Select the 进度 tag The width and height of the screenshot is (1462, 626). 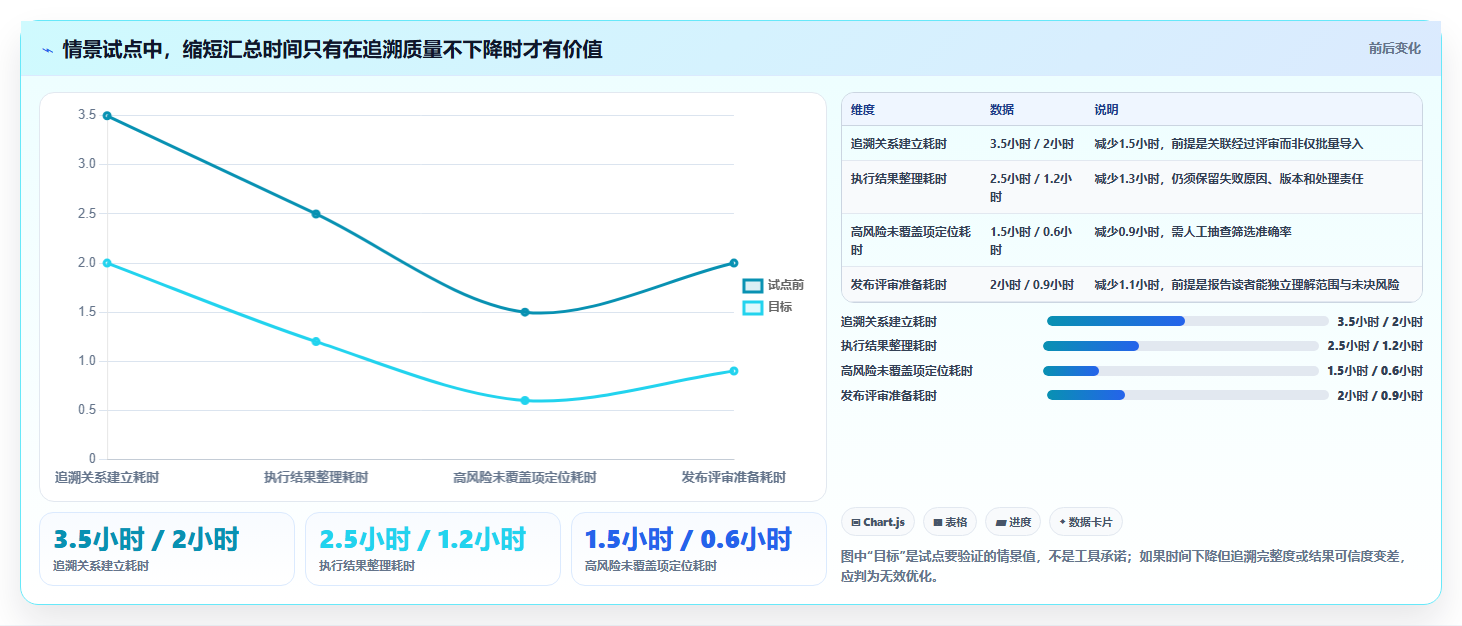point(1013,522)
